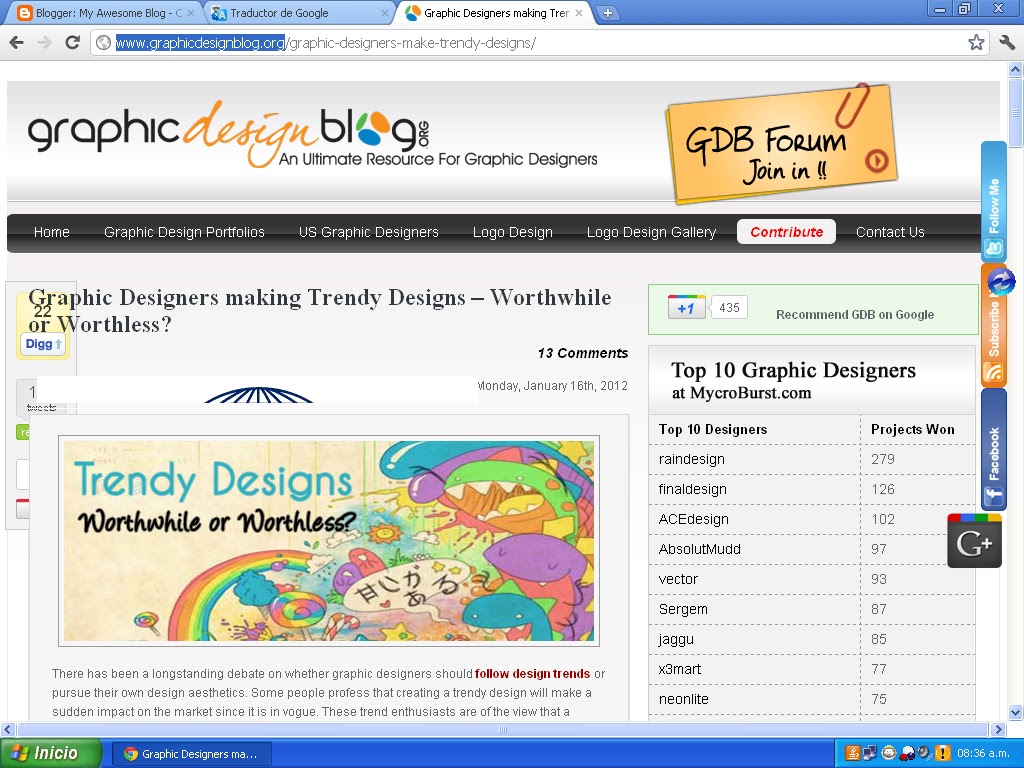Open the Home navigation item
The height and width of the screenshot is (768, 1024).
(52, 232)
